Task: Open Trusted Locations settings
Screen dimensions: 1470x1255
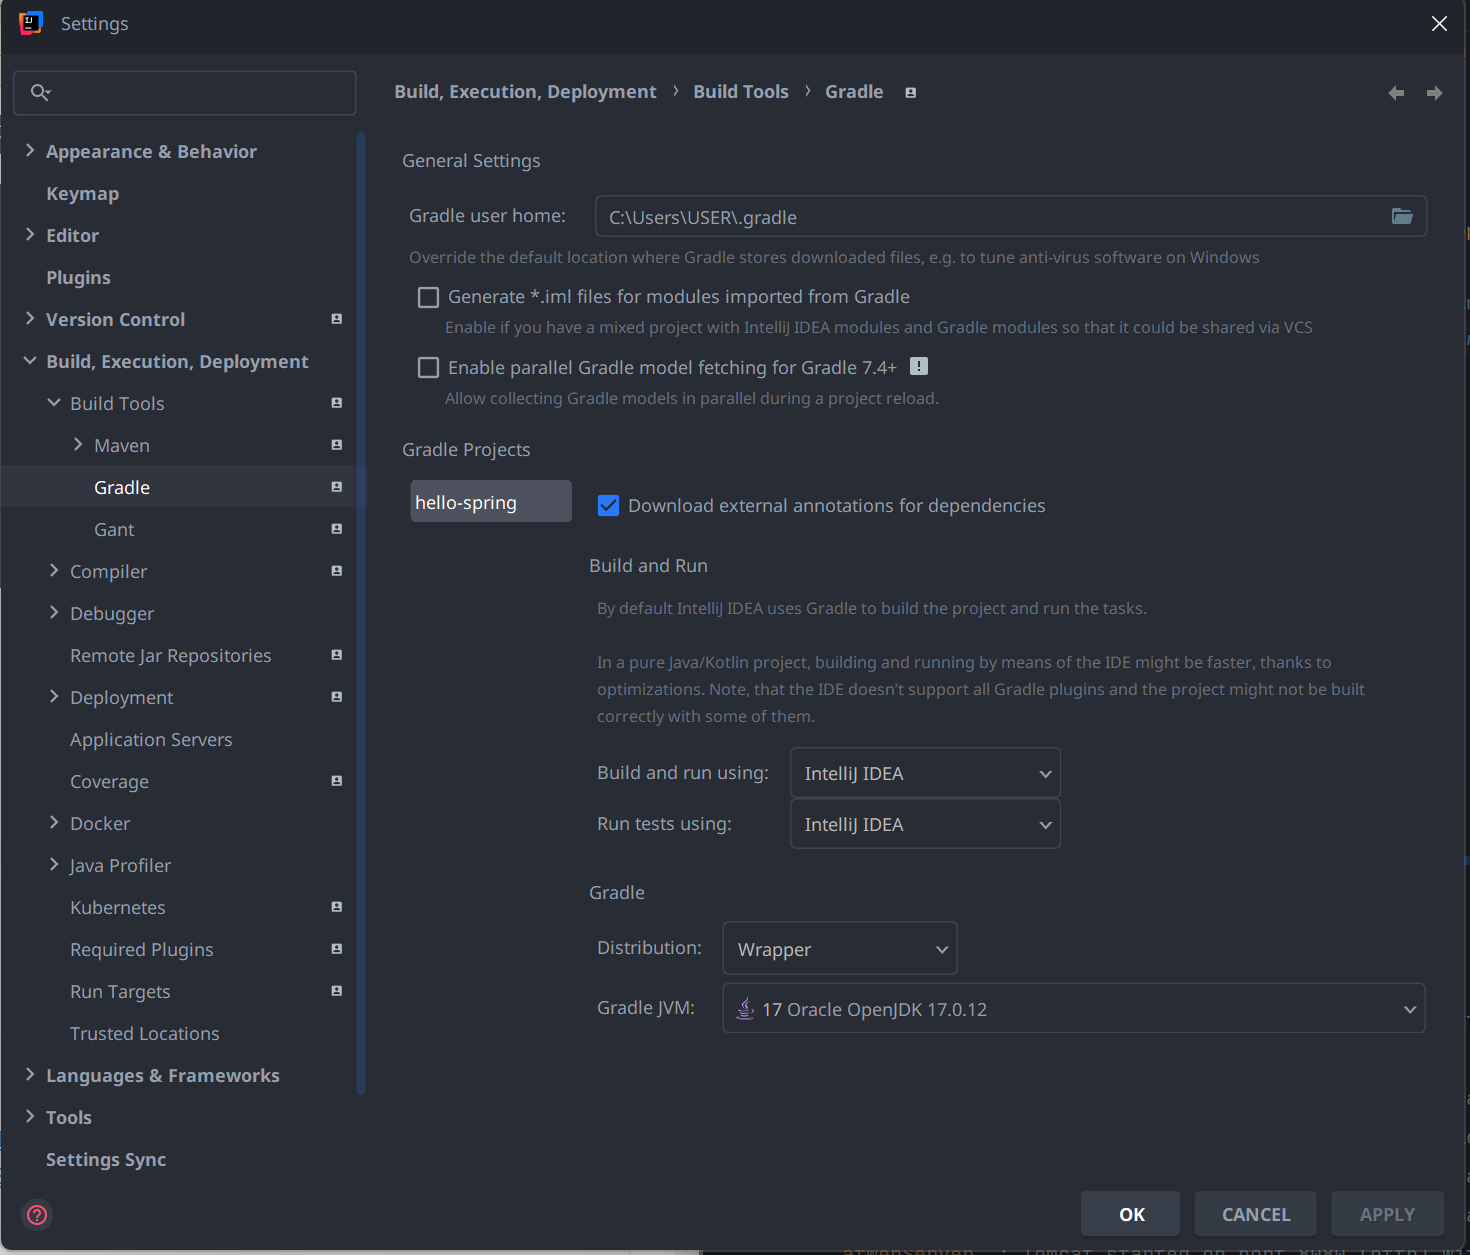Action: pos(144,1033)
